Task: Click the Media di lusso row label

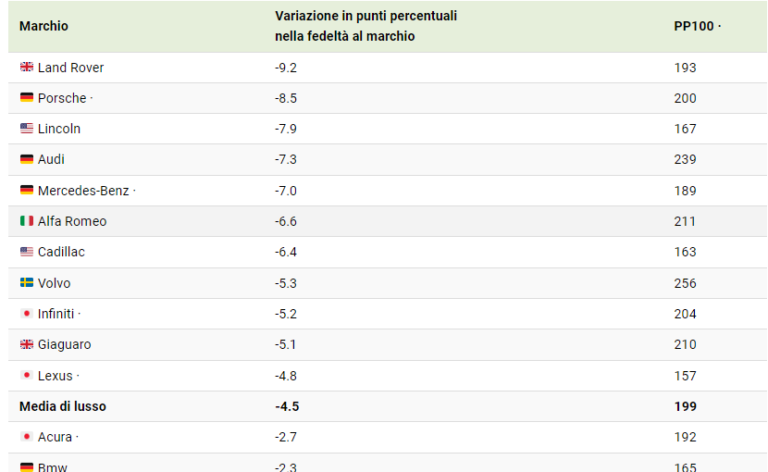Action: click(x=63, y=406)
